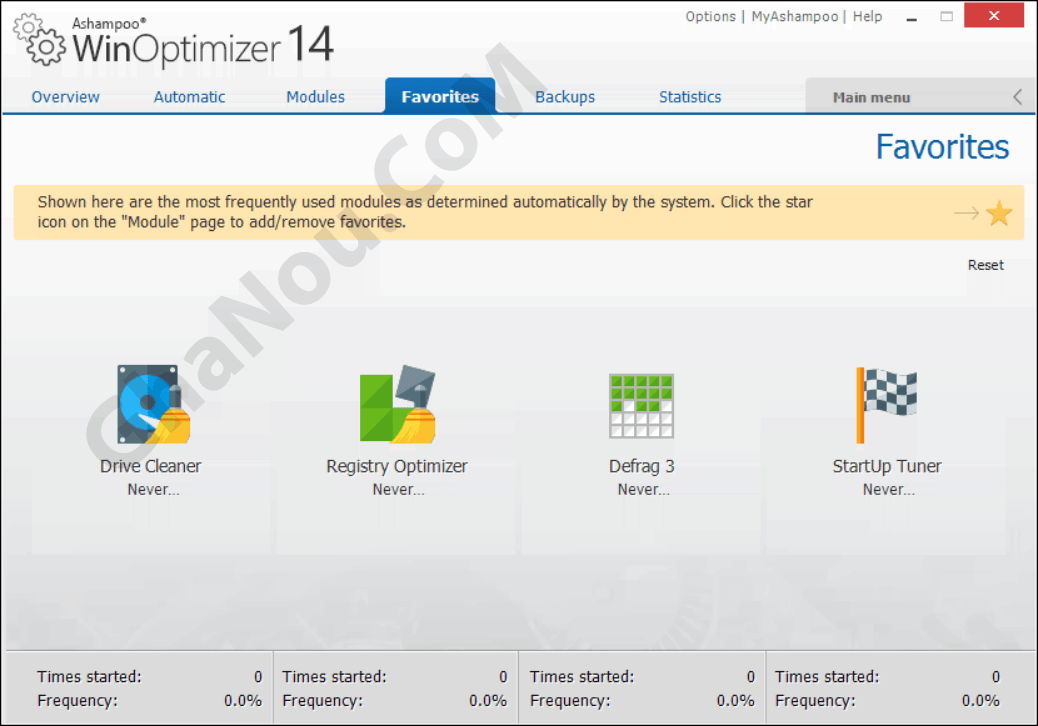Image resolution: width=1038 pixels, height=726 pixels.
Task: View the Statistics tab
Action: 690,97
